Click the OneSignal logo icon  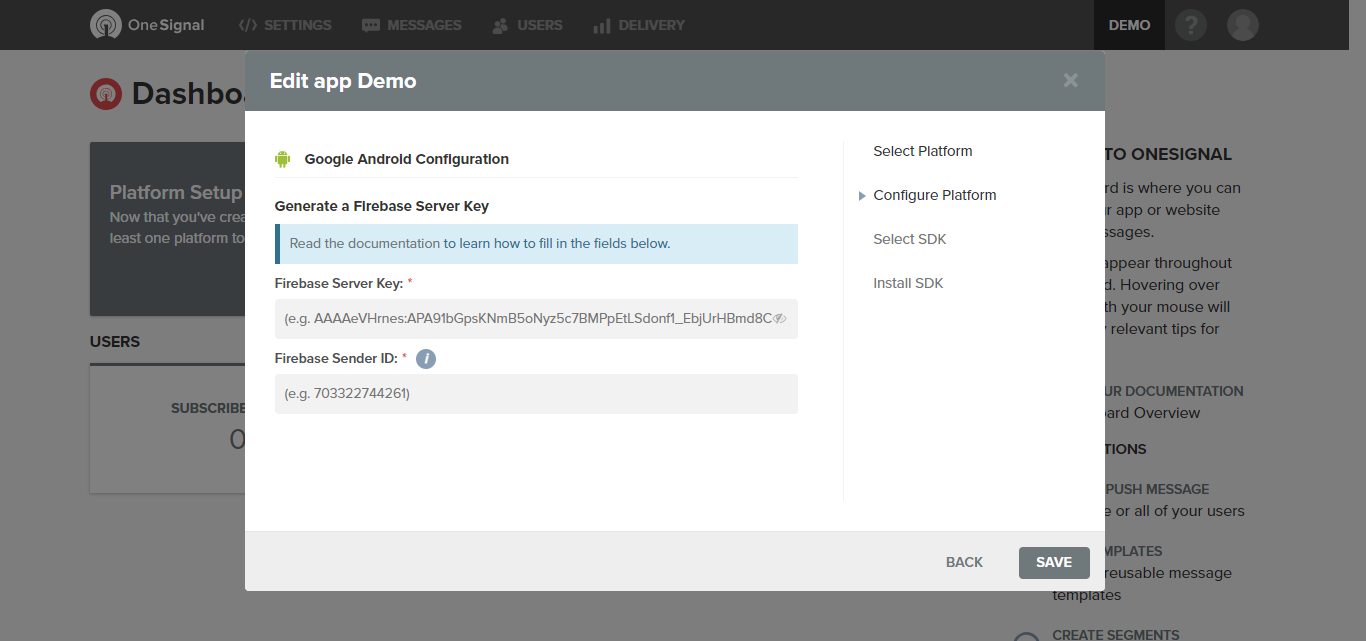tap(106, 25)
